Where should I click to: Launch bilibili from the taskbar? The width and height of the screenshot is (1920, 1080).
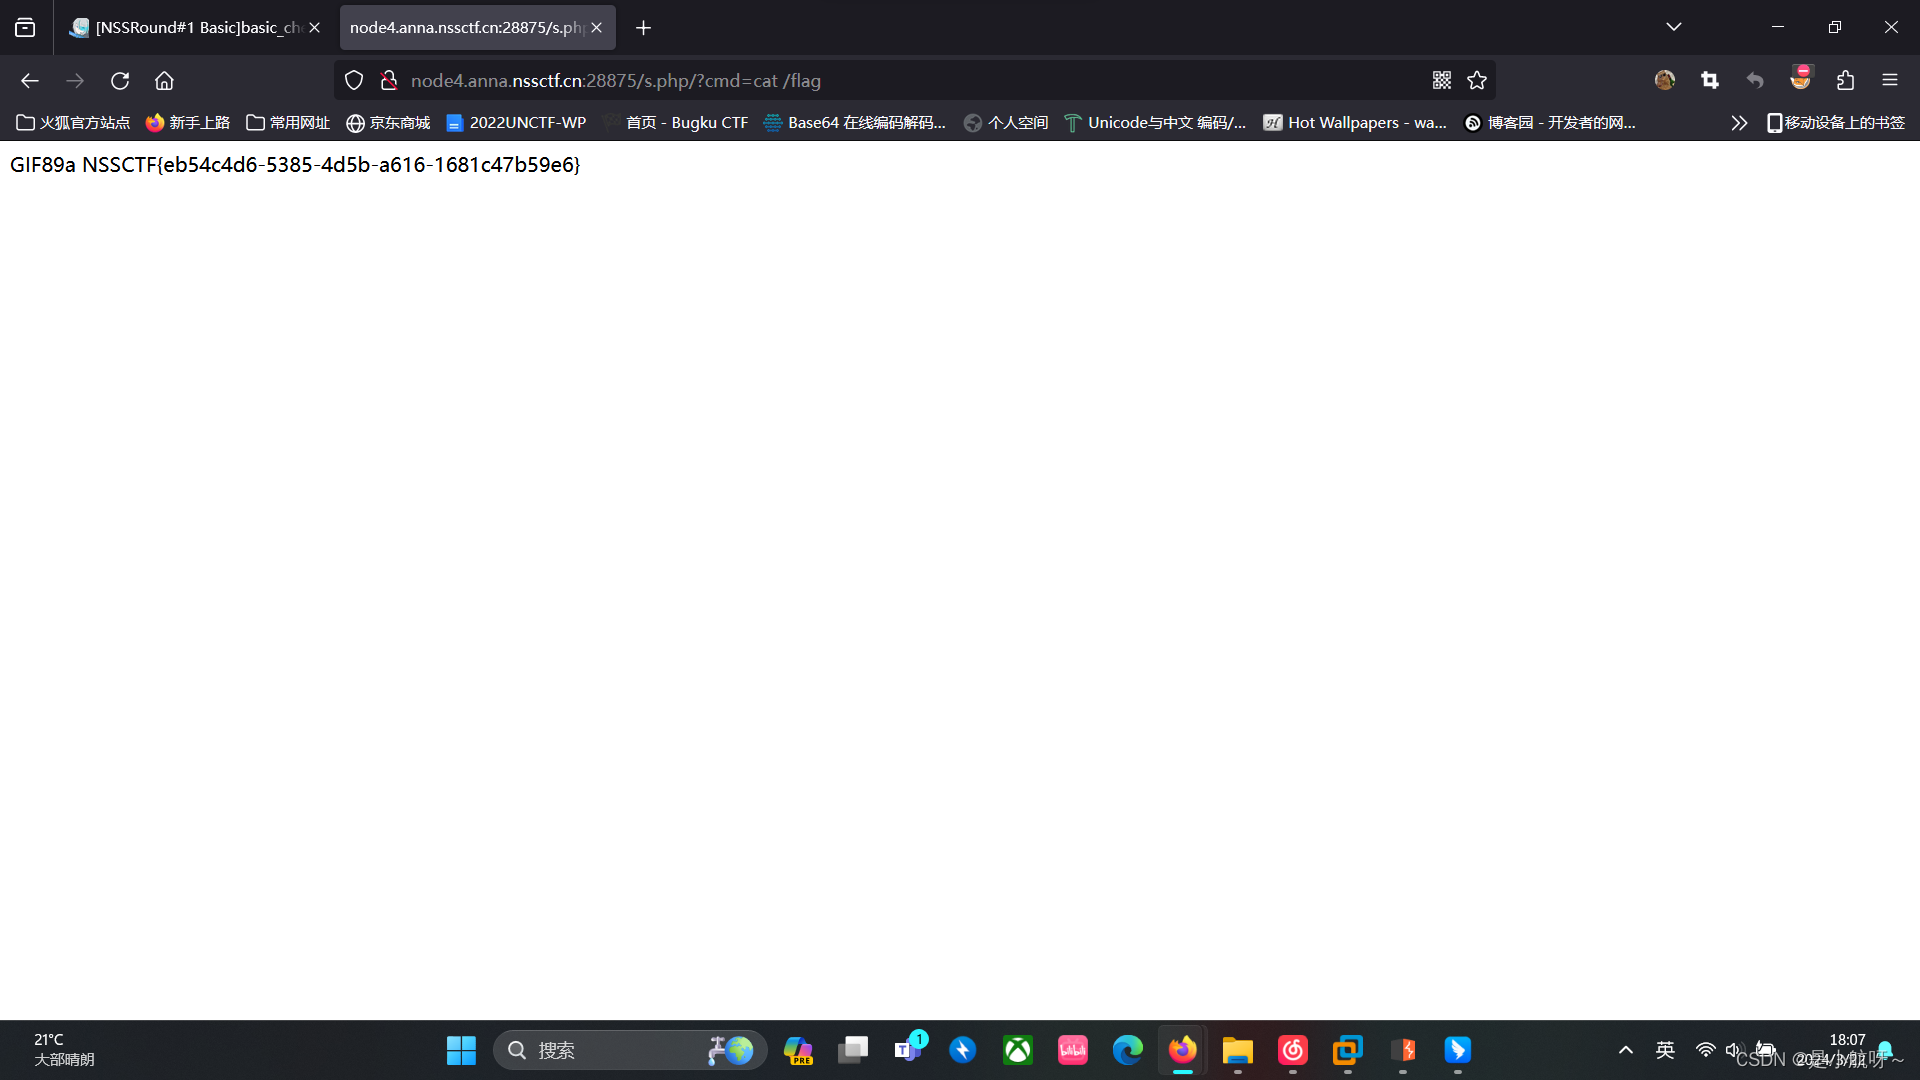1072,1050
